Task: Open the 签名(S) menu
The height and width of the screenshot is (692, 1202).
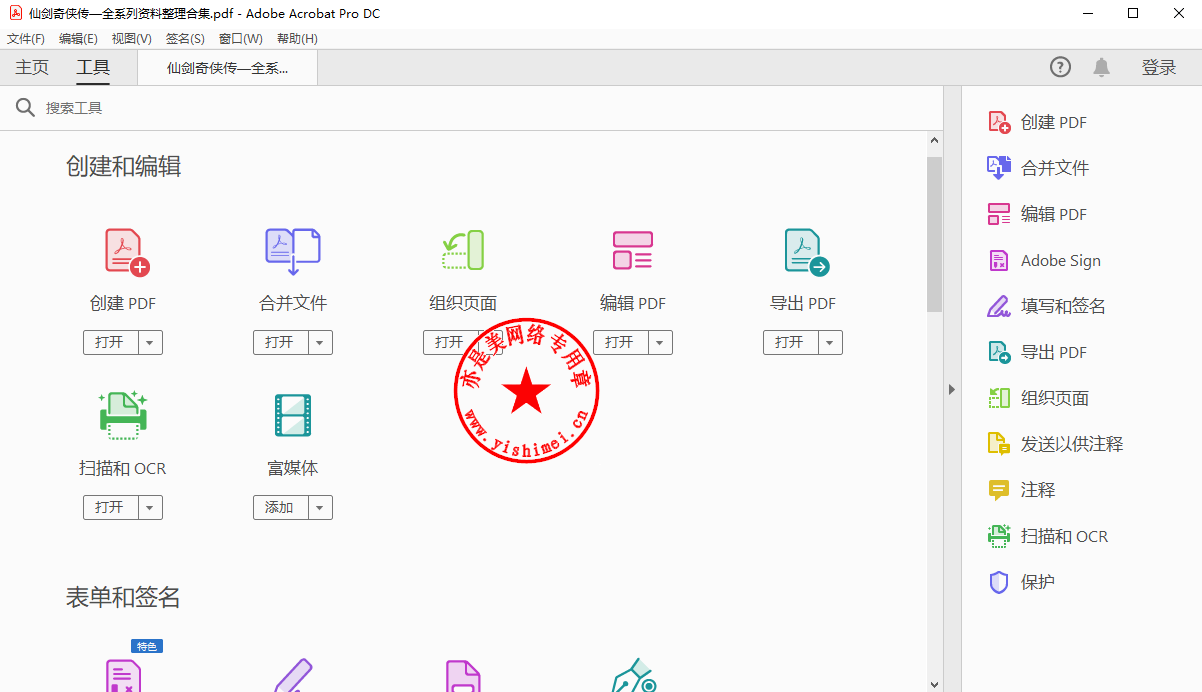Action: [185, 38]
